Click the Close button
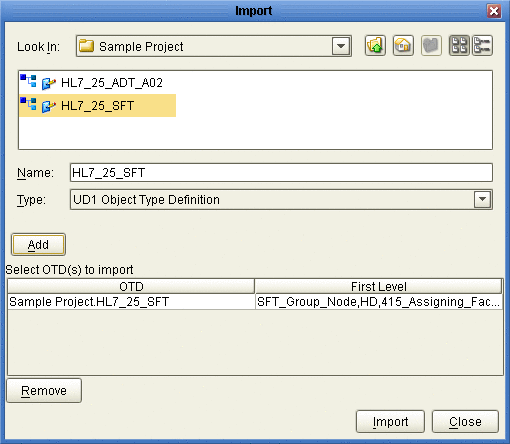Image resolution: width=510 pixels, height=444 pixels. 465,421
